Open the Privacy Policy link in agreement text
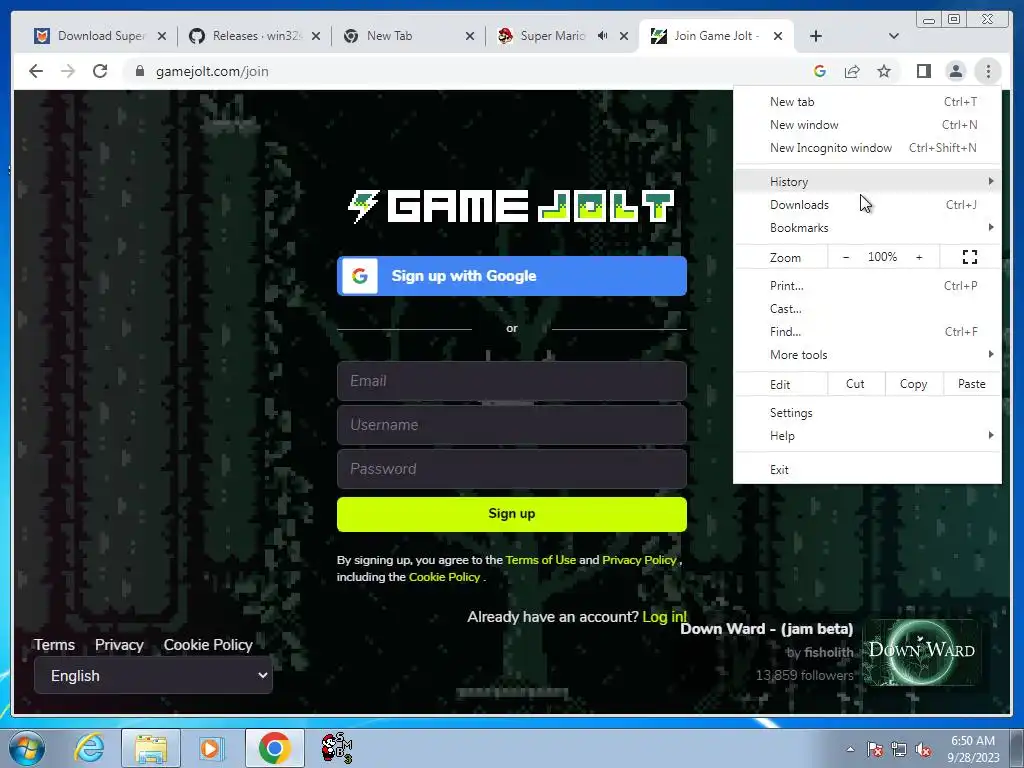1024x768 pixels. click(639, 560)
